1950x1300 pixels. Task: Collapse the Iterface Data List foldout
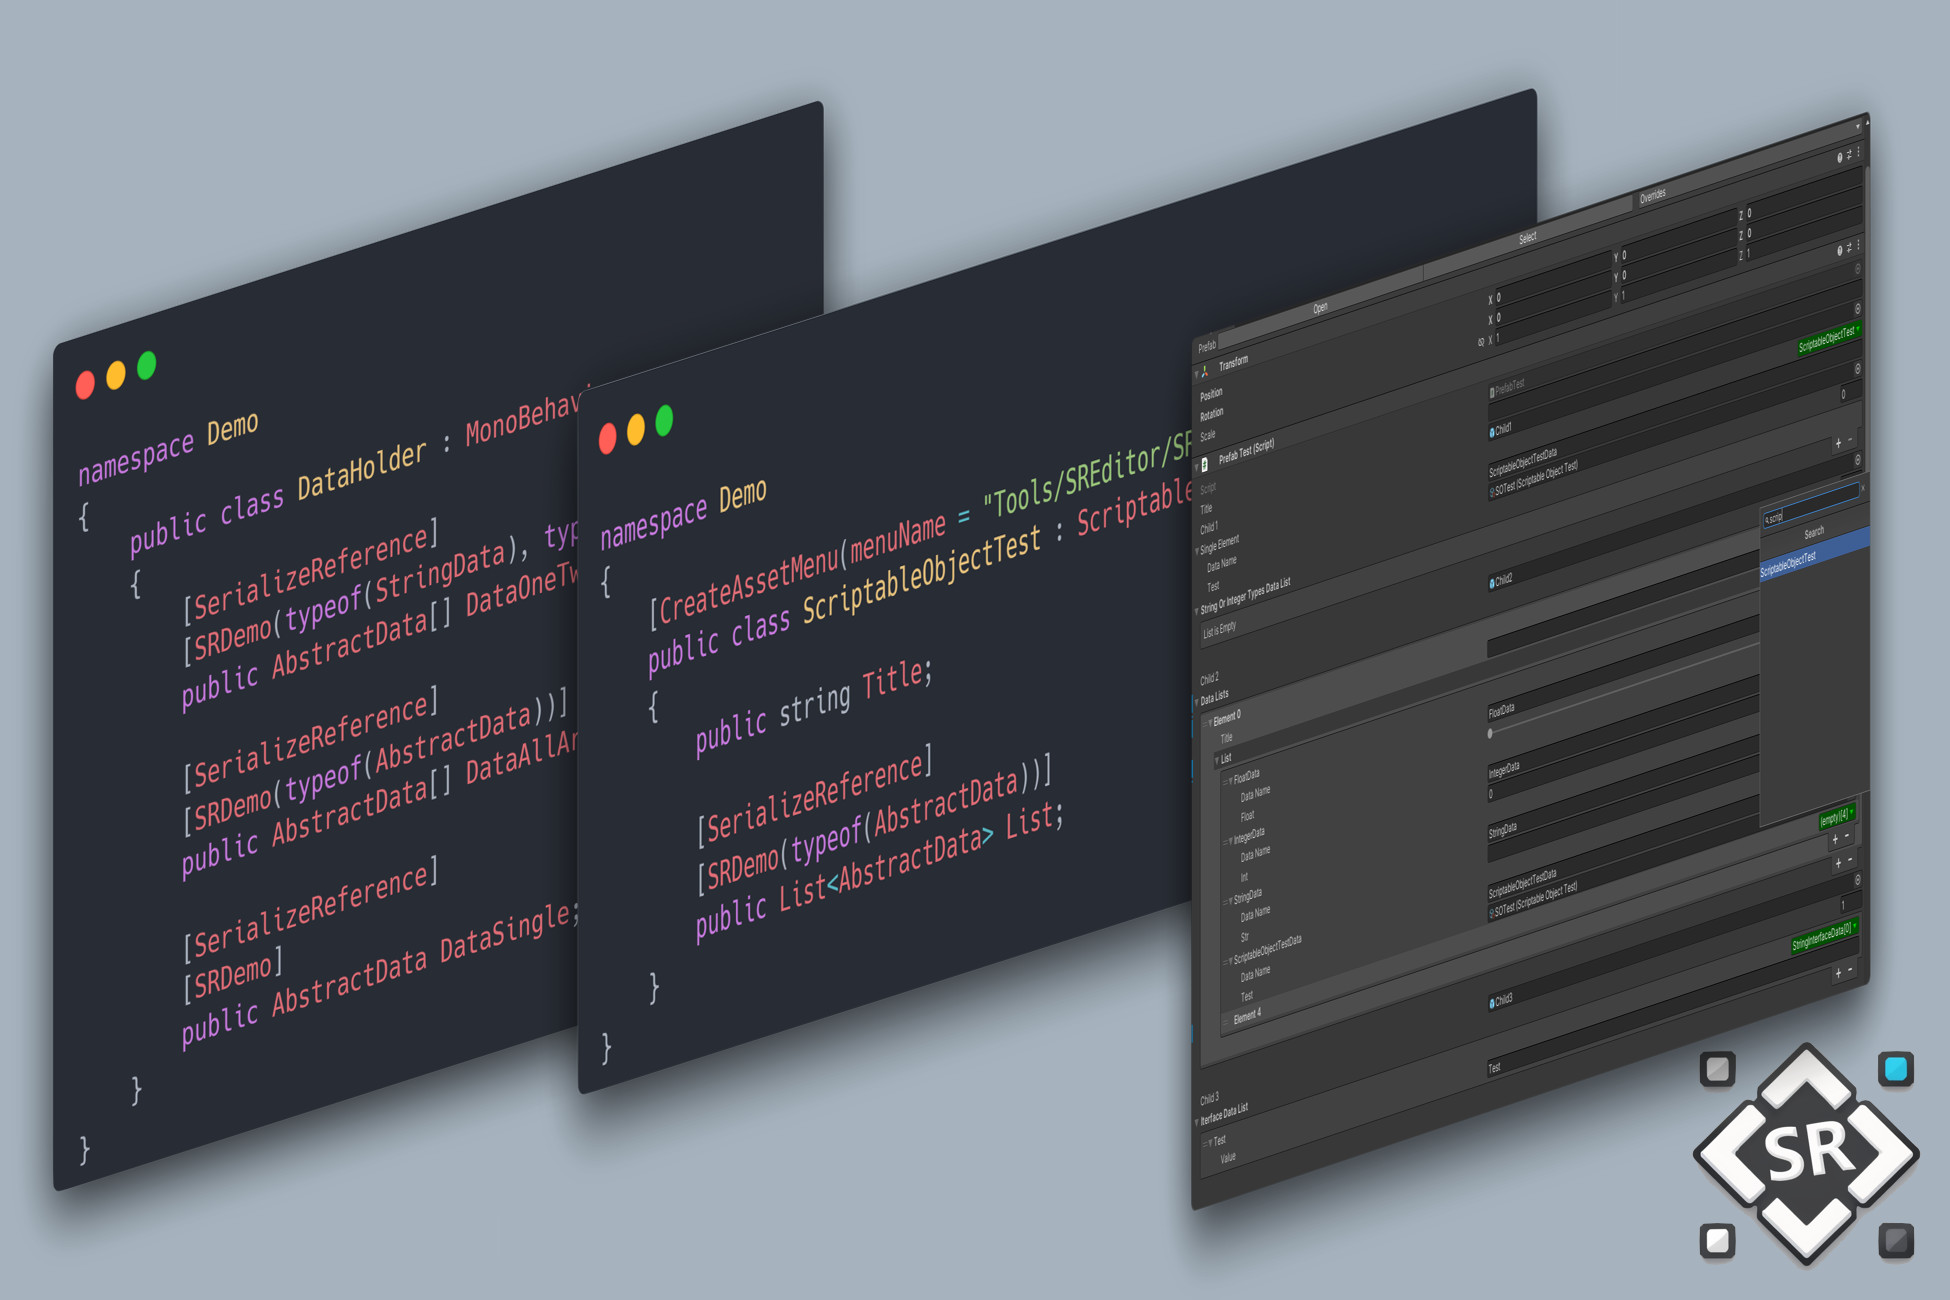(1196, 1122)
